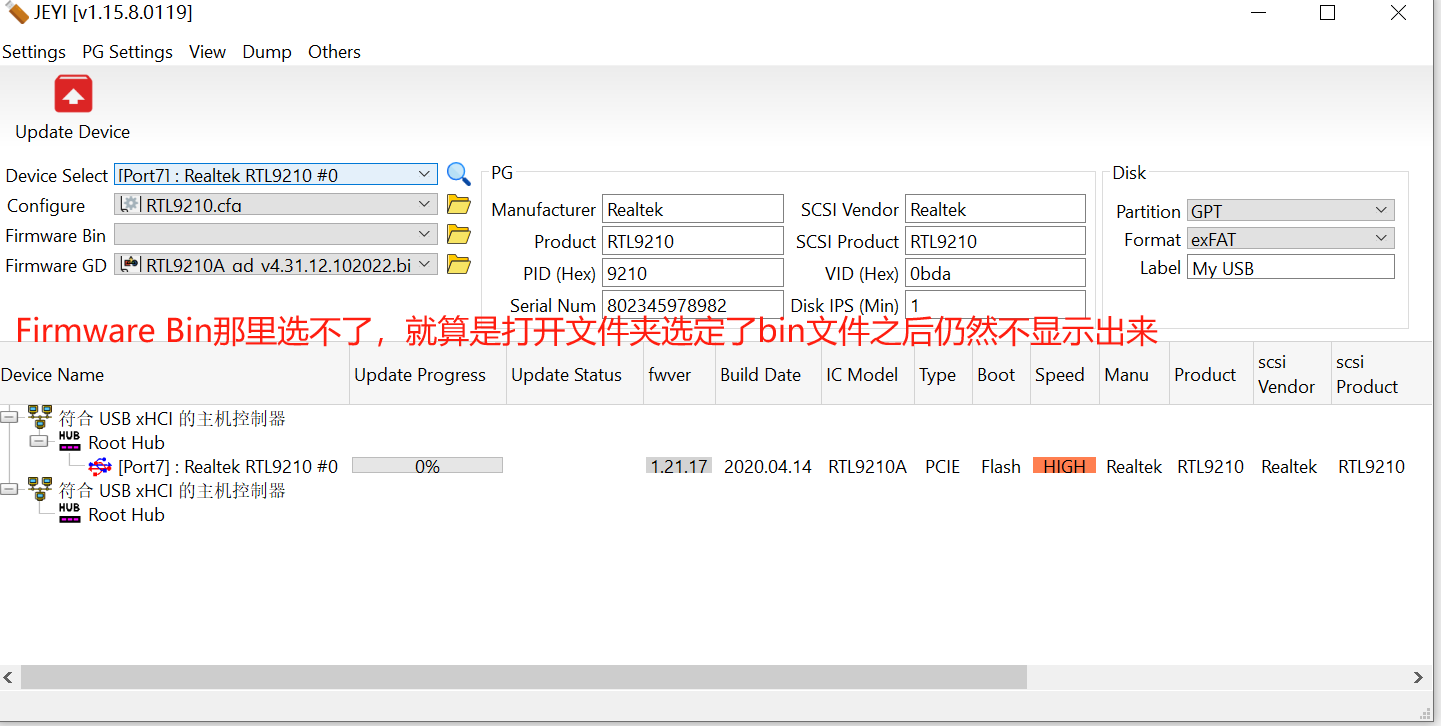This screenshot has width=1441, height=726.
Task: Click the second host controller network icon
Action: pos(40,489)
